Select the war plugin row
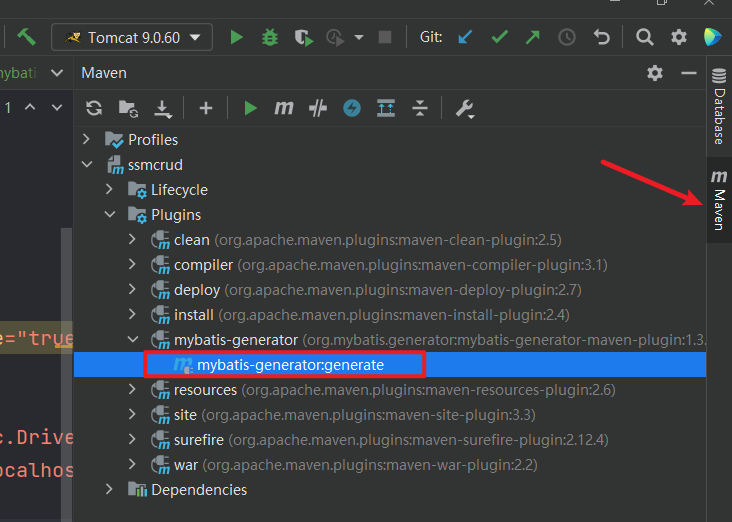Viewport: 732px width, 522px height. [x=390, y=465]
